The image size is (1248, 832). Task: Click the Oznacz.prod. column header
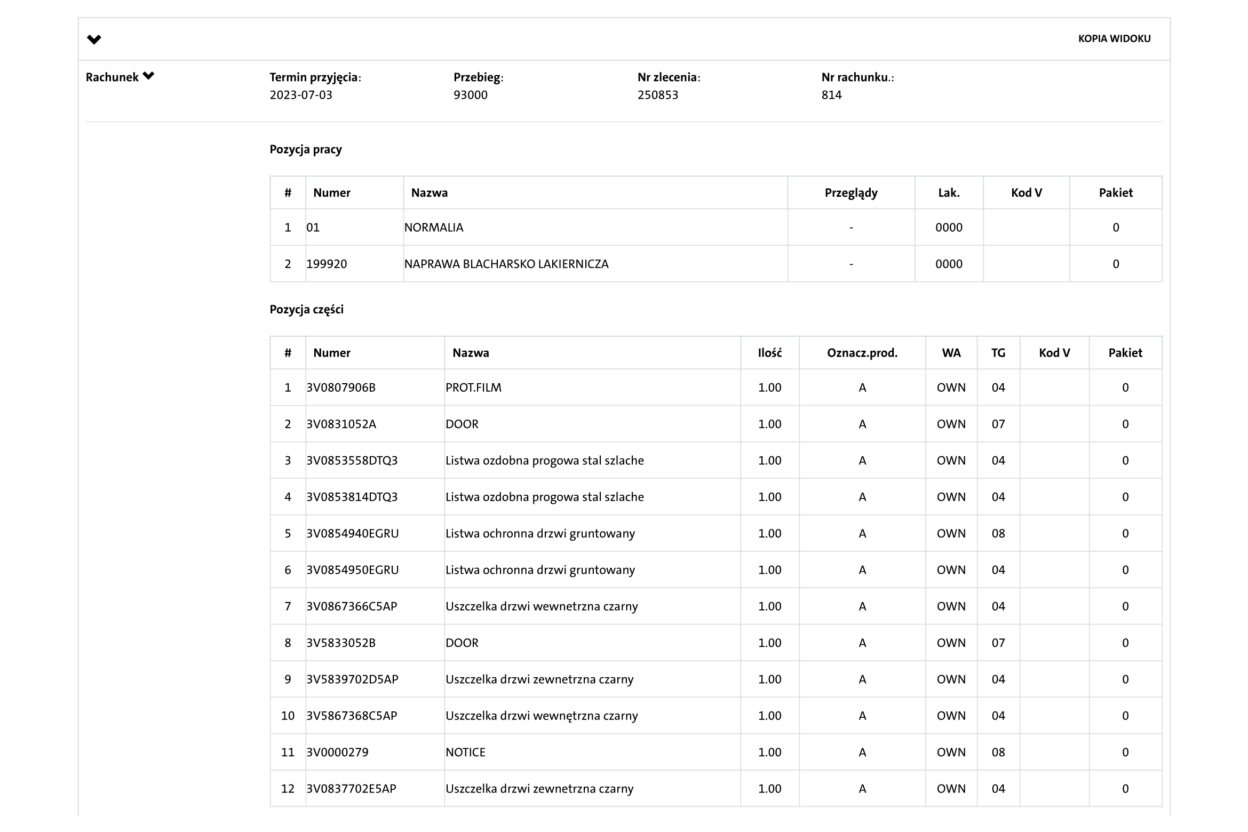[861, 353]
